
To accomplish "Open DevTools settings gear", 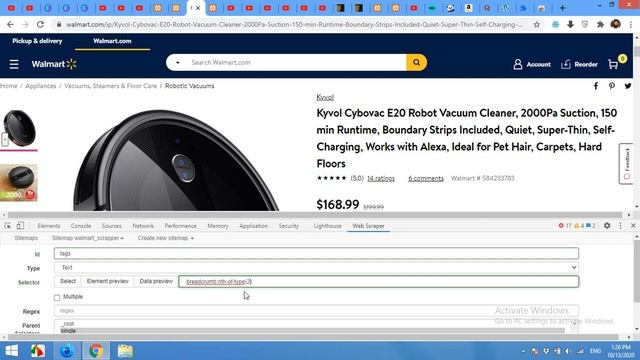I will pos(607,225).
